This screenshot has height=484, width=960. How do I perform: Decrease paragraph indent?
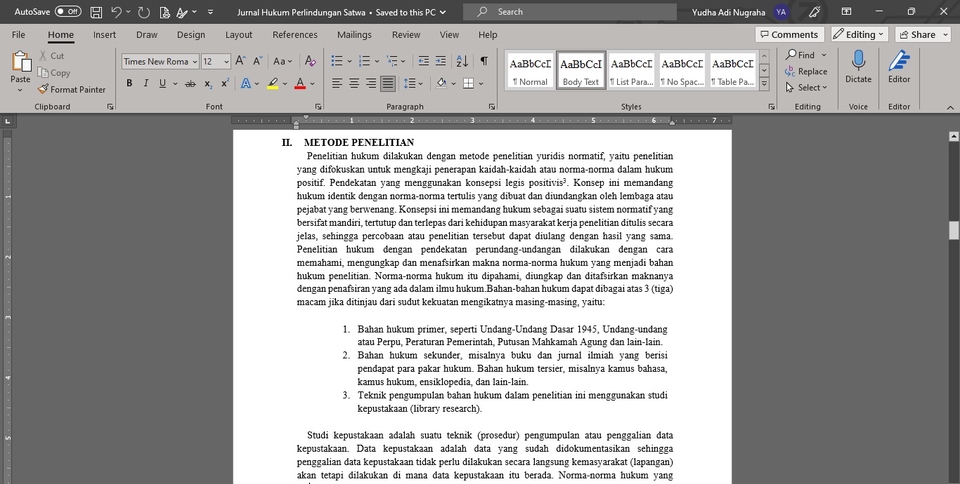pyautogui.click(x=423, y=61)
